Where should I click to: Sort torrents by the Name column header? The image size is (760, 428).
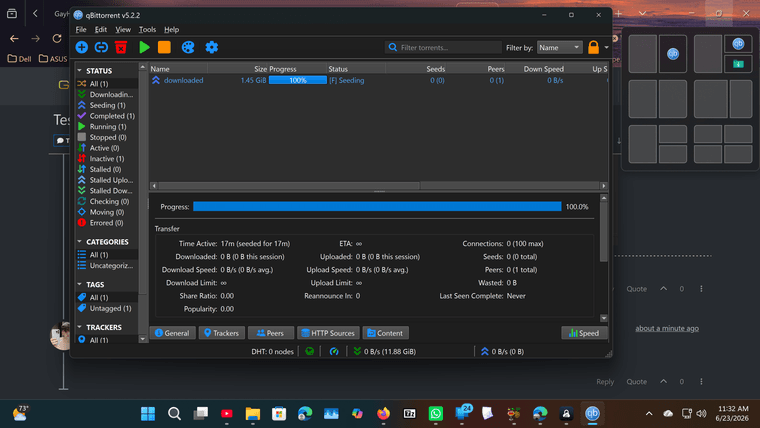(178, 69)
